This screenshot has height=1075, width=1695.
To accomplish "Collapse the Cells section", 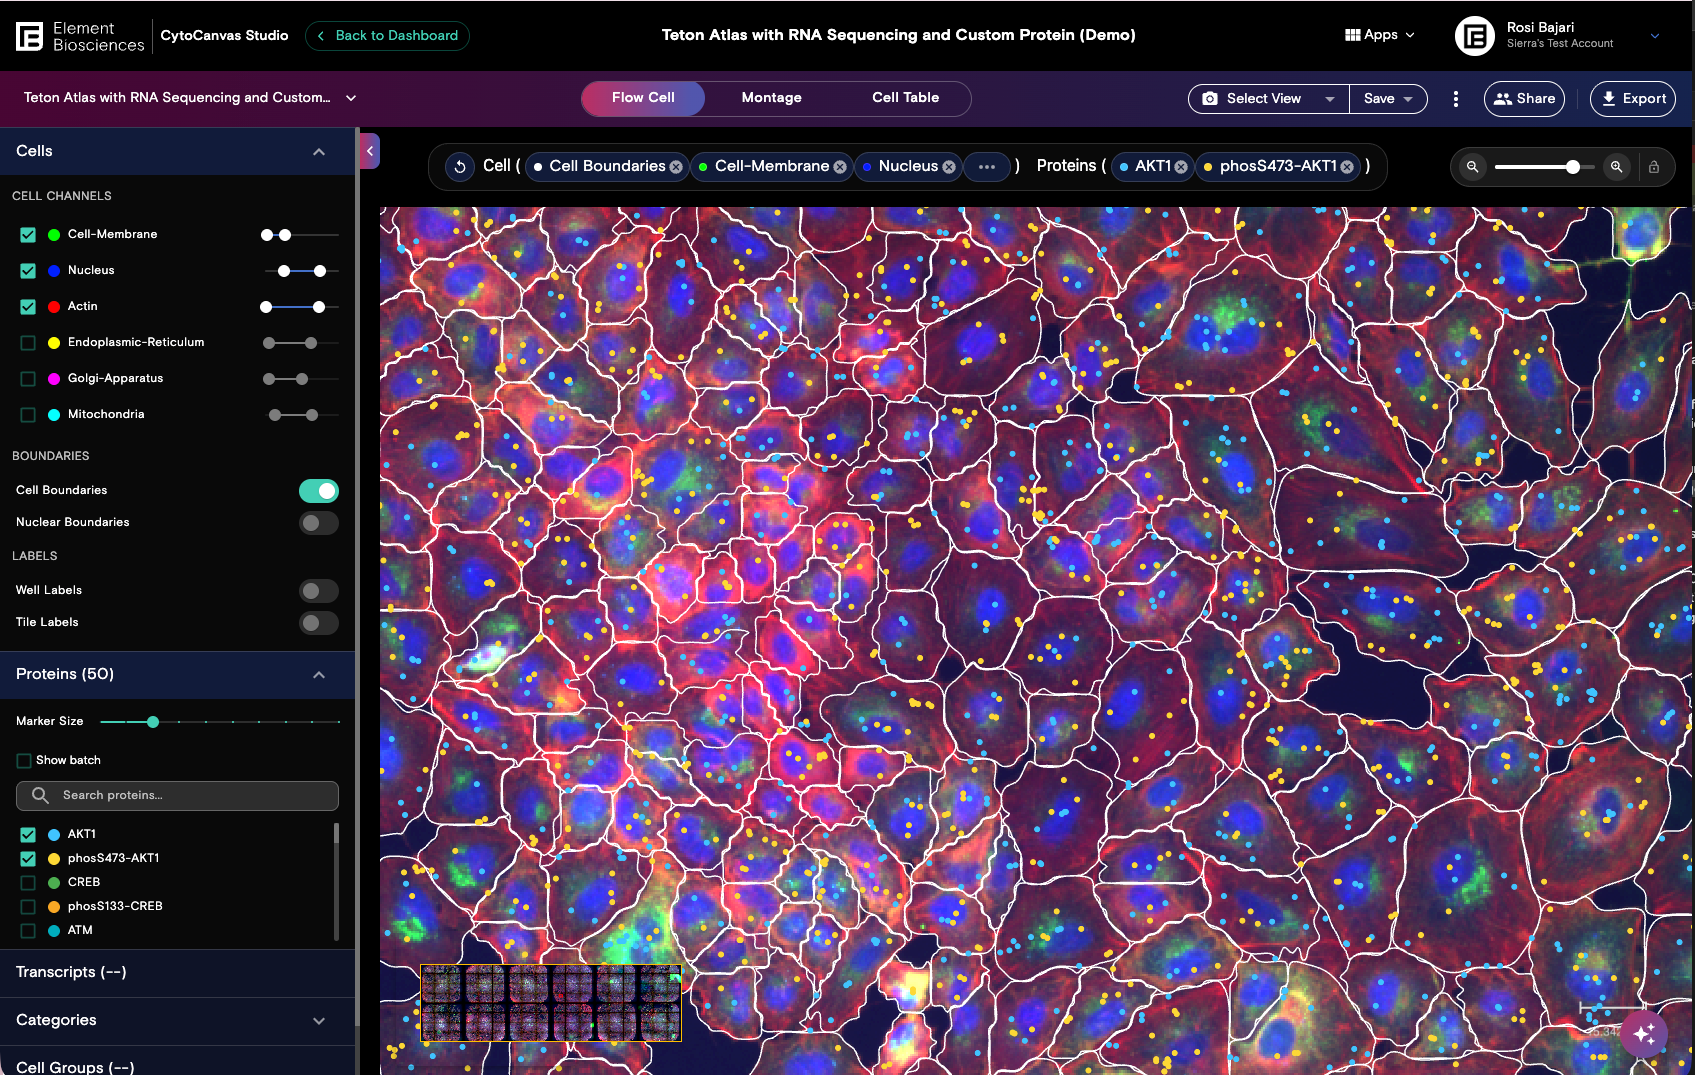I will click(319, 152).
